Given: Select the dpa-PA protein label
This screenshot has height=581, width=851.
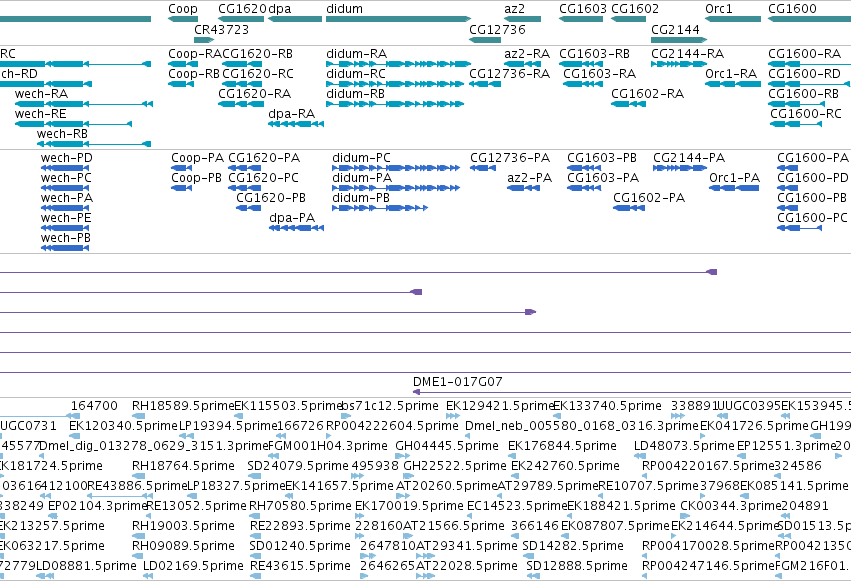Looking at the screenshot, I should coord(292,218).
